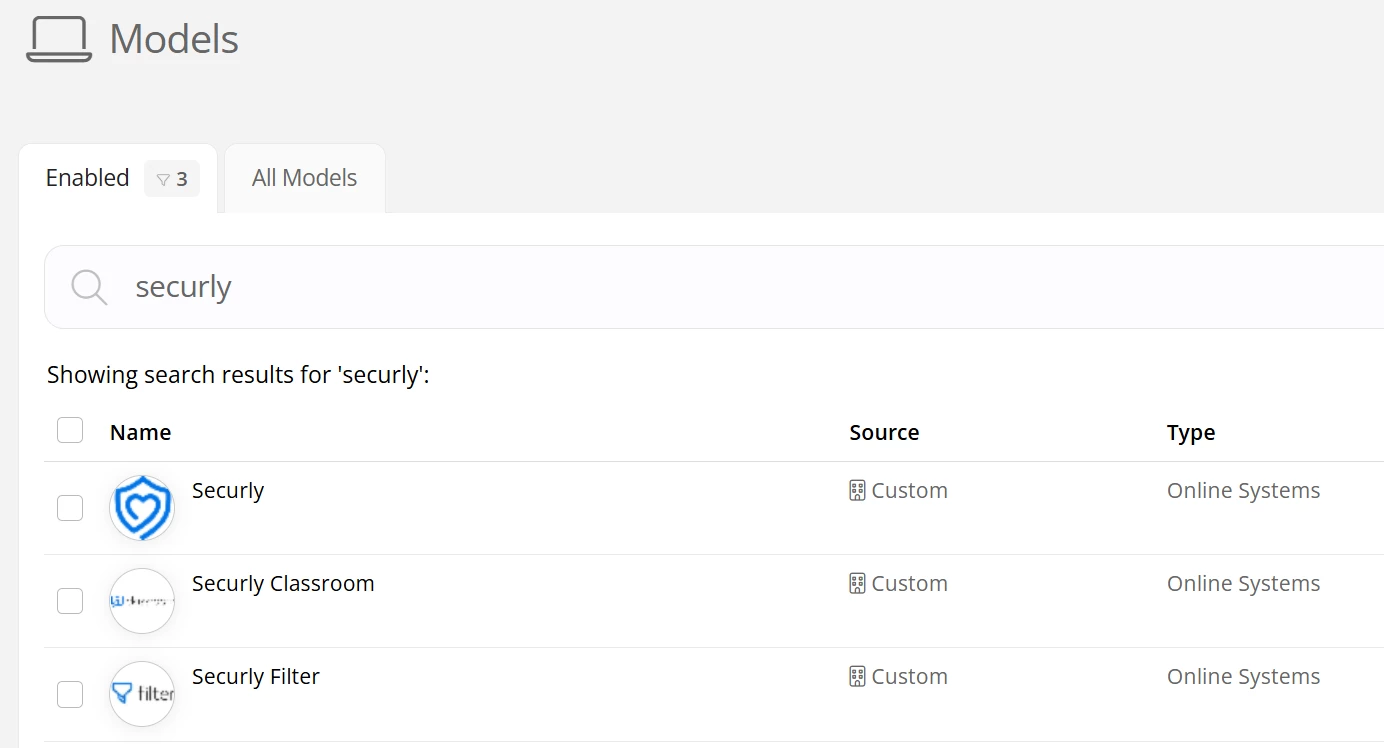Click the Custom source icon for Securly Filter

point(857,677)
